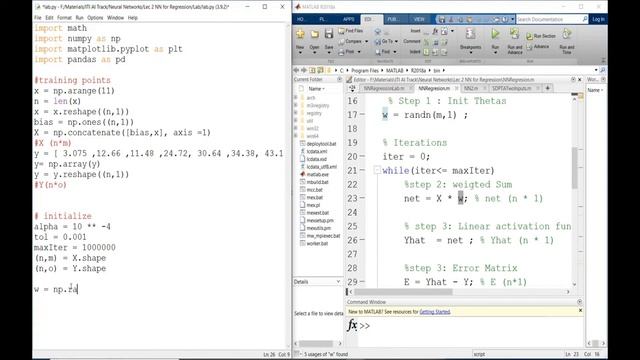Click the Browse for folder icon
The height and width of the screenshot is (360, 640).
pyautogui.click(x=321, y=70)
